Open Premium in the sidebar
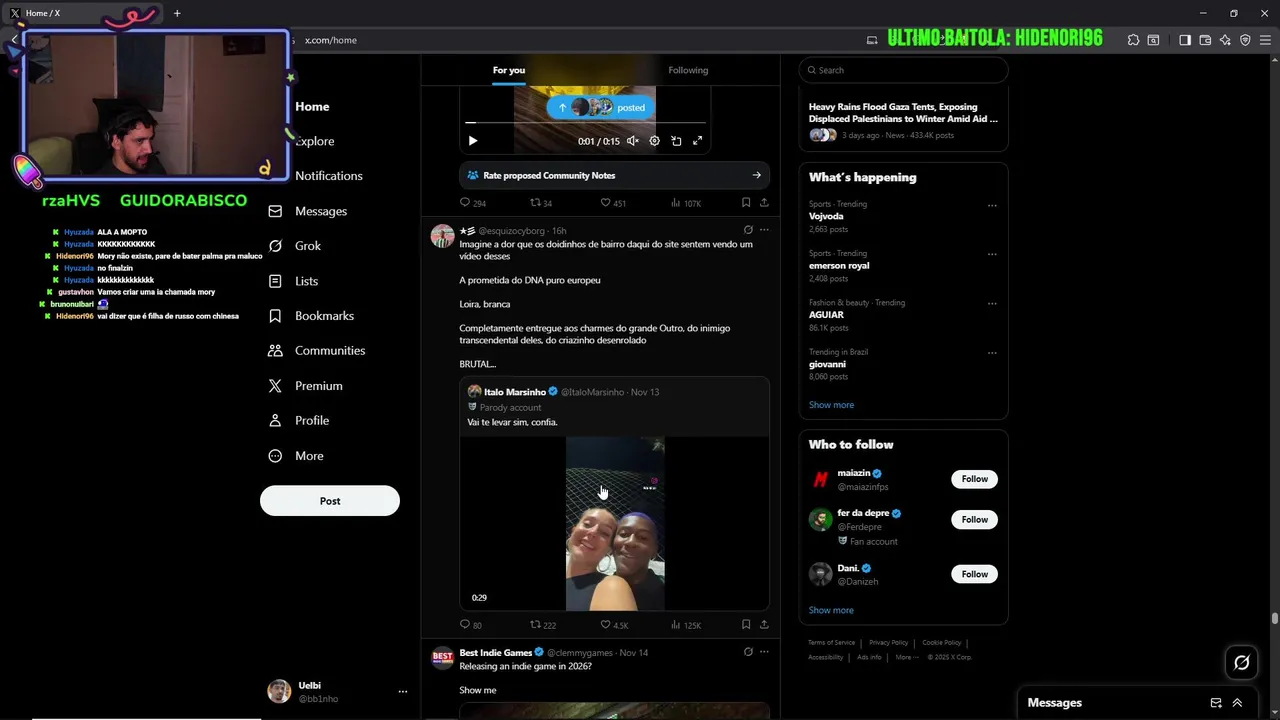The height and width of the screenshot is (720, 1280). point(306,386)
